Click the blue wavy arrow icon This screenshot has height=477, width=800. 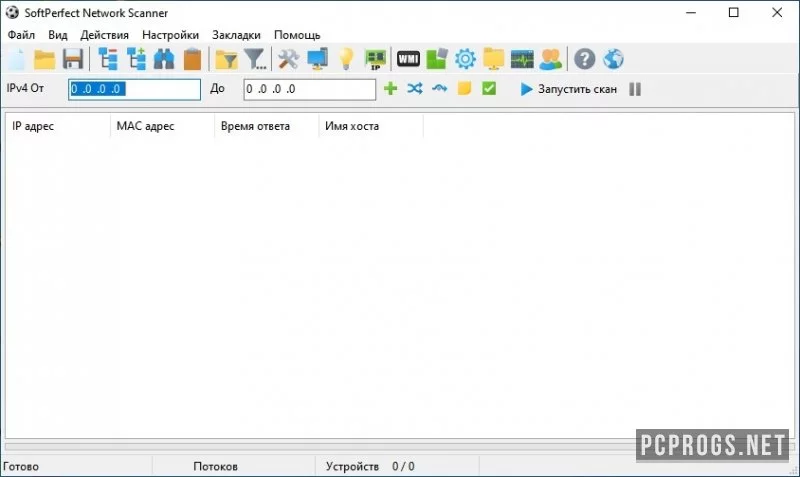[439, 88]
